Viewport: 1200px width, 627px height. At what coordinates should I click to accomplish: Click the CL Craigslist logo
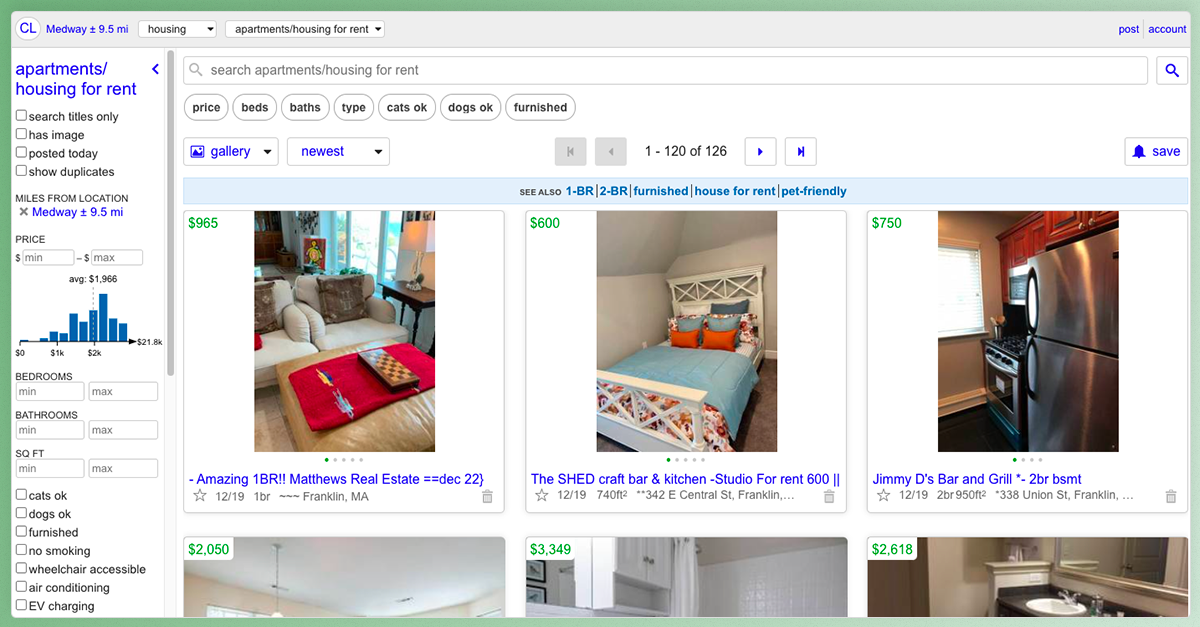[x=27, y=28]
